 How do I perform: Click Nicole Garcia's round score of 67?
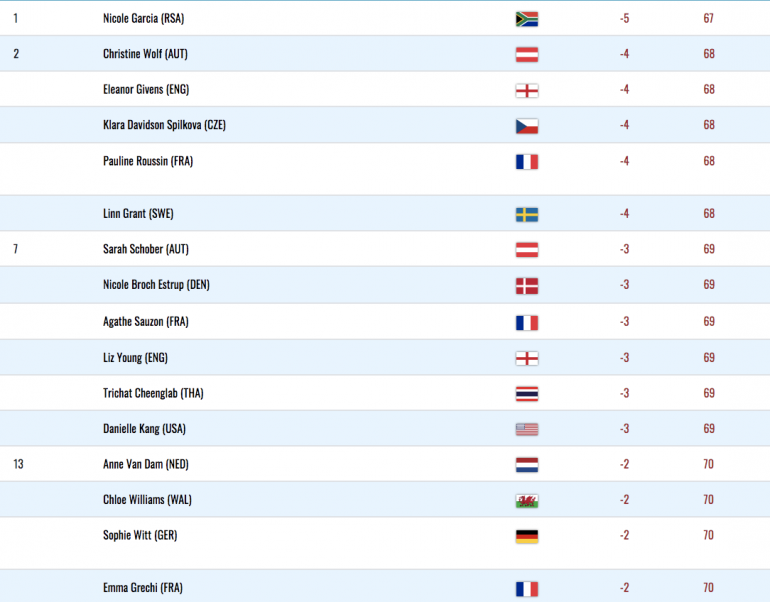click(x=708, y=19)
